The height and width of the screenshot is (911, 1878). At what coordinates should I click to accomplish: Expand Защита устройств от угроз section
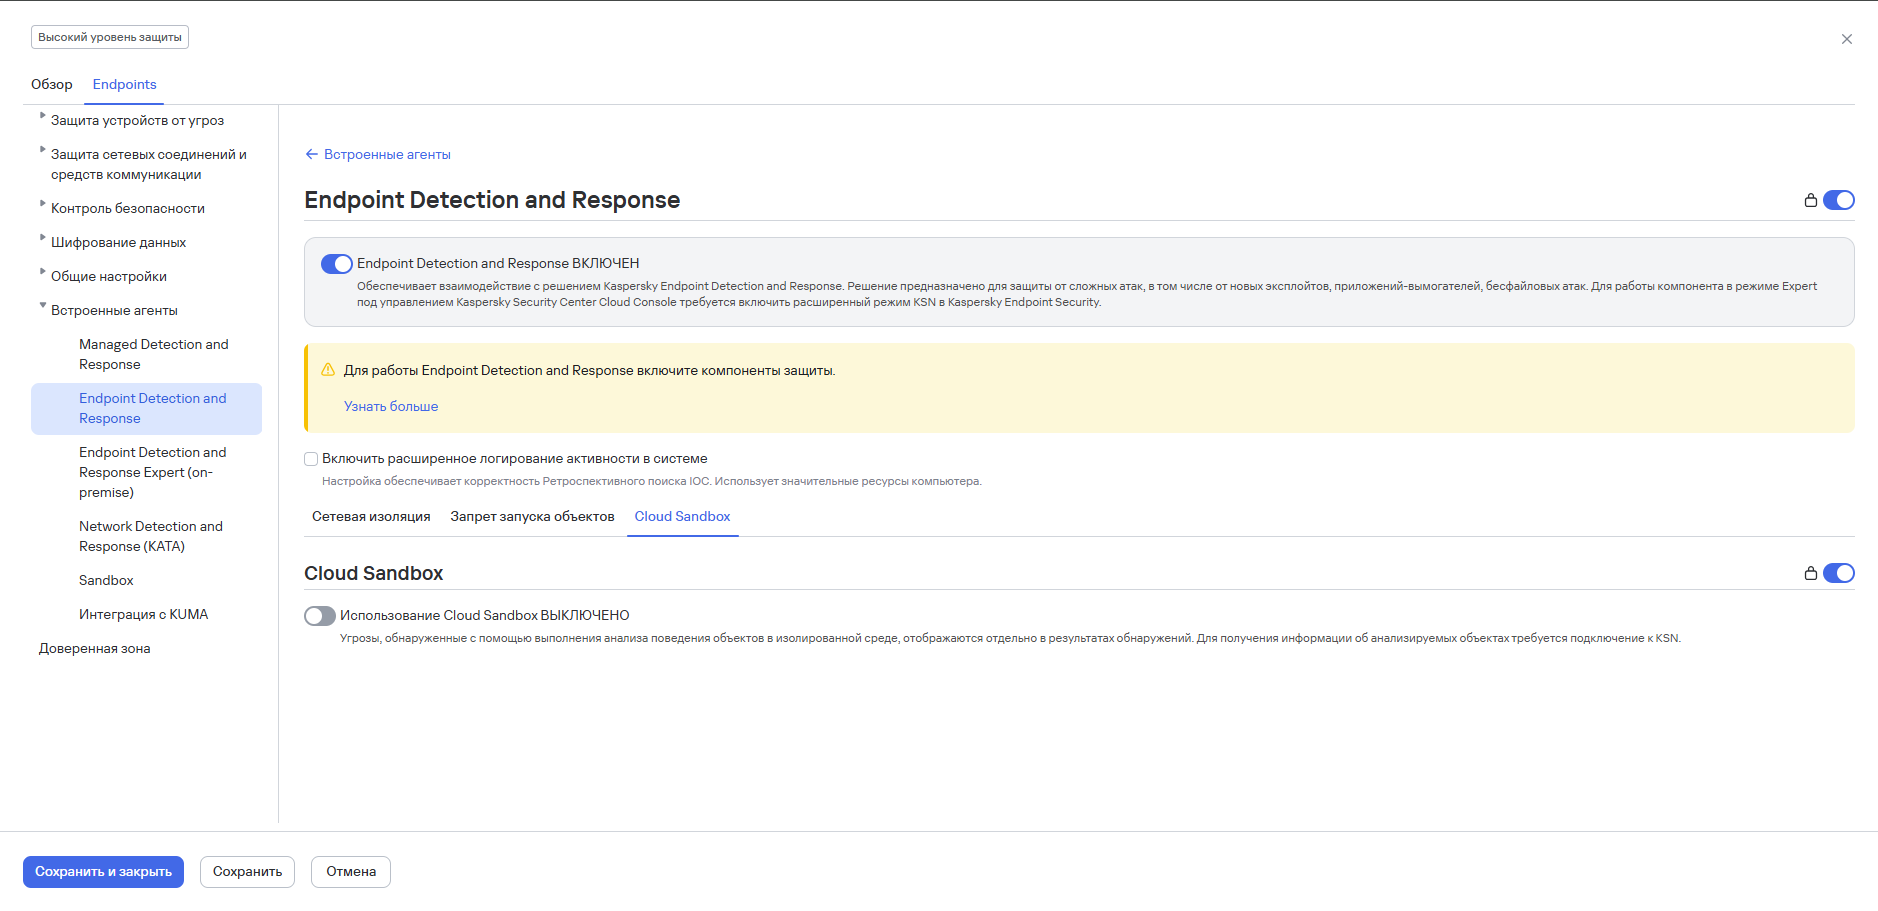point(42,116)
